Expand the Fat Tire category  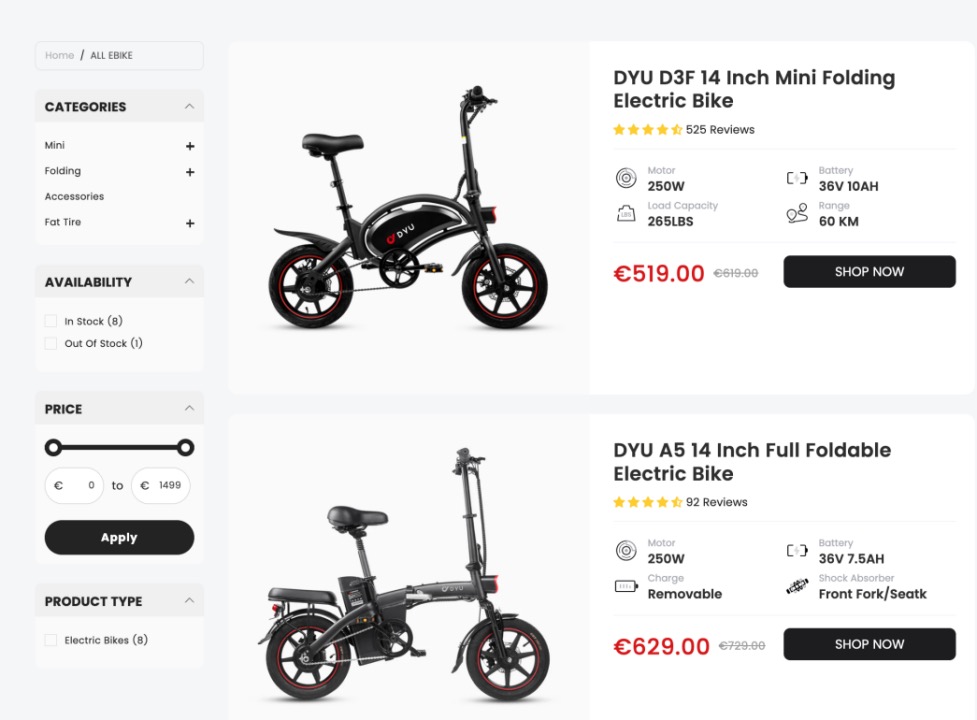pyautogui.click(x=190, y=223)
